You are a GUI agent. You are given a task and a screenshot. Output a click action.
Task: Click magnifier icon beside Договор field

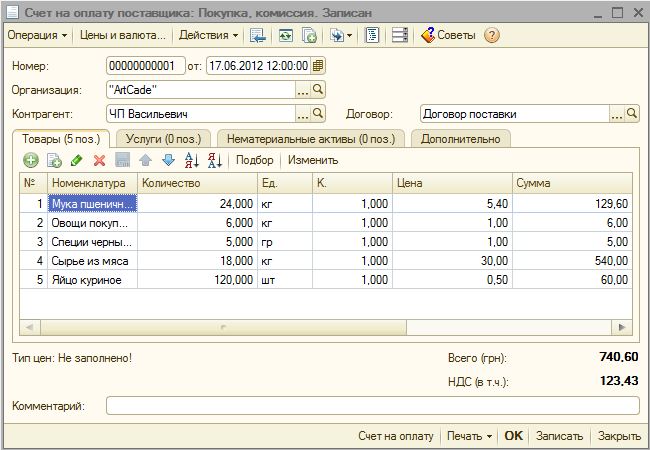631,114
